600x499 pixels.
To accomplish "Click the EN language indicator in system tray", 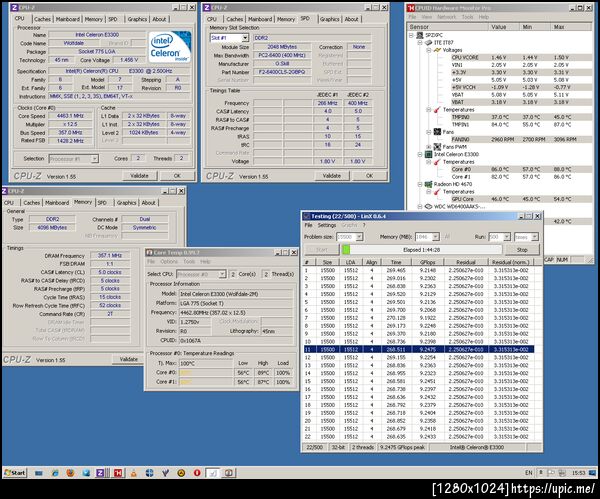I will [x=529, y=473].
